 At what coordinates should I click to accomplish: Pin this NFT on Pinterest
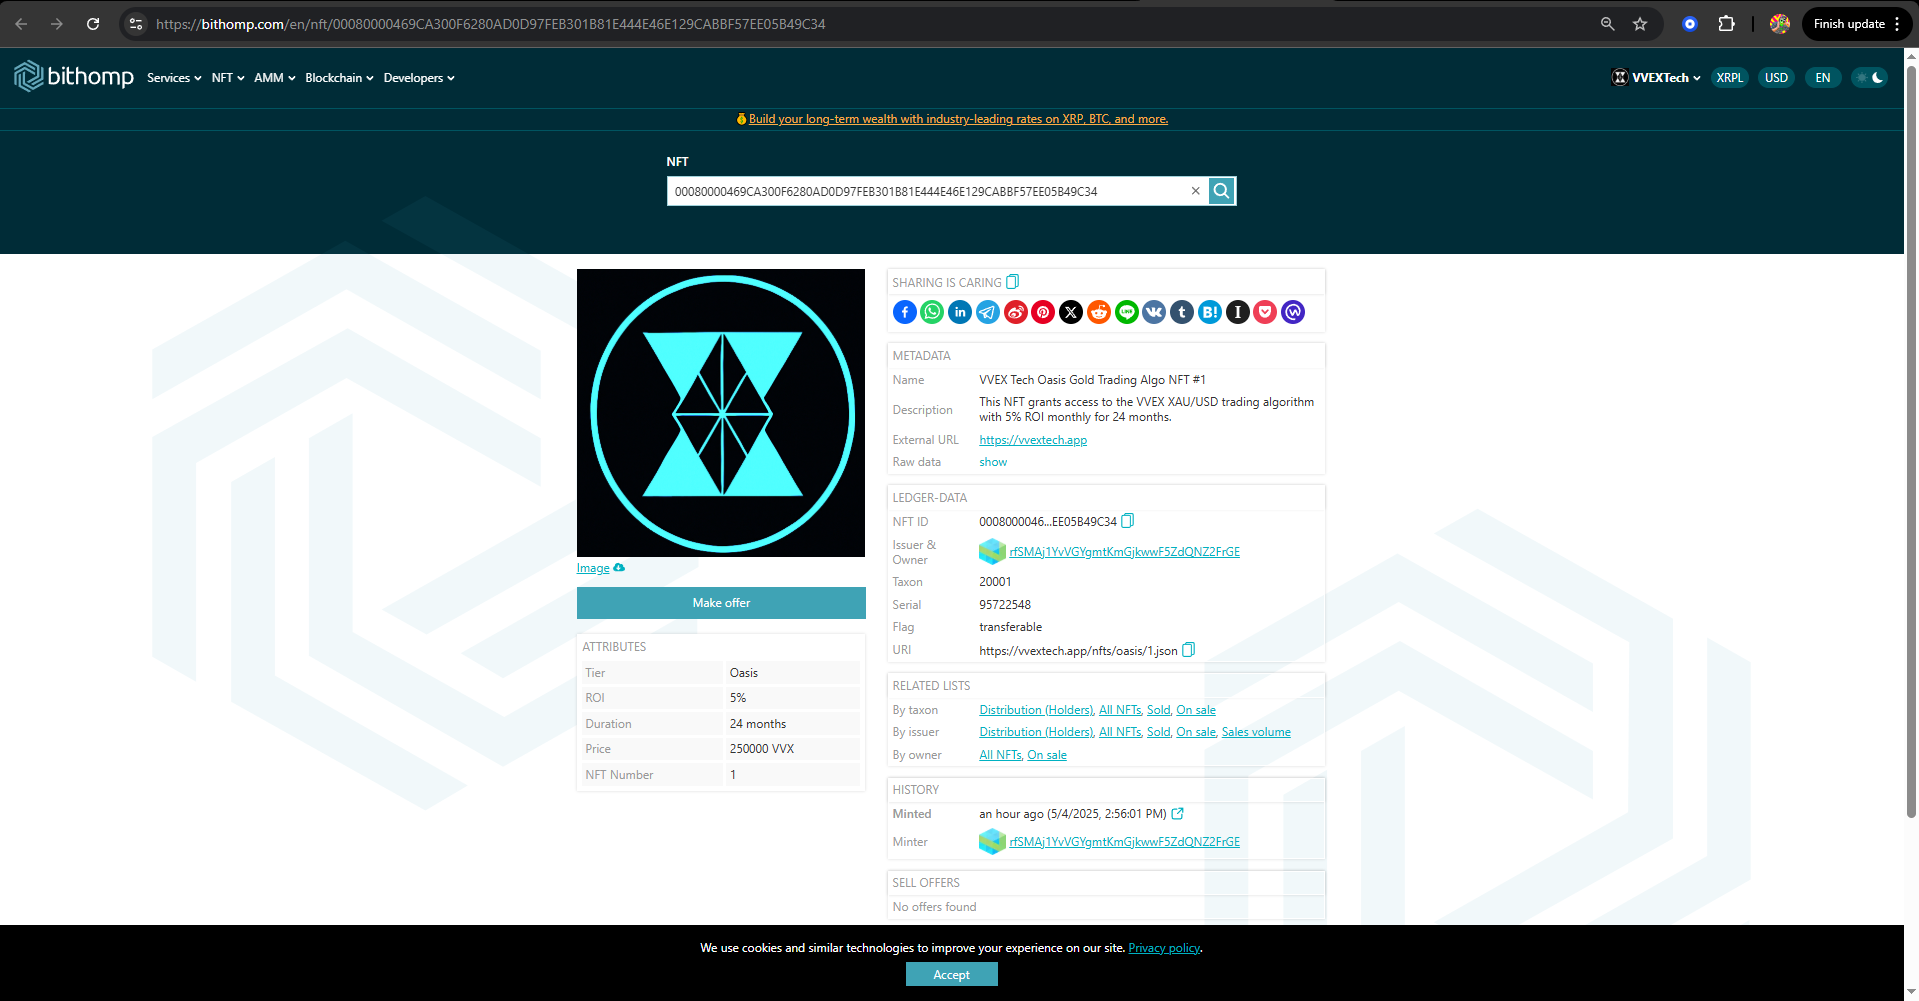[1043, 312]
